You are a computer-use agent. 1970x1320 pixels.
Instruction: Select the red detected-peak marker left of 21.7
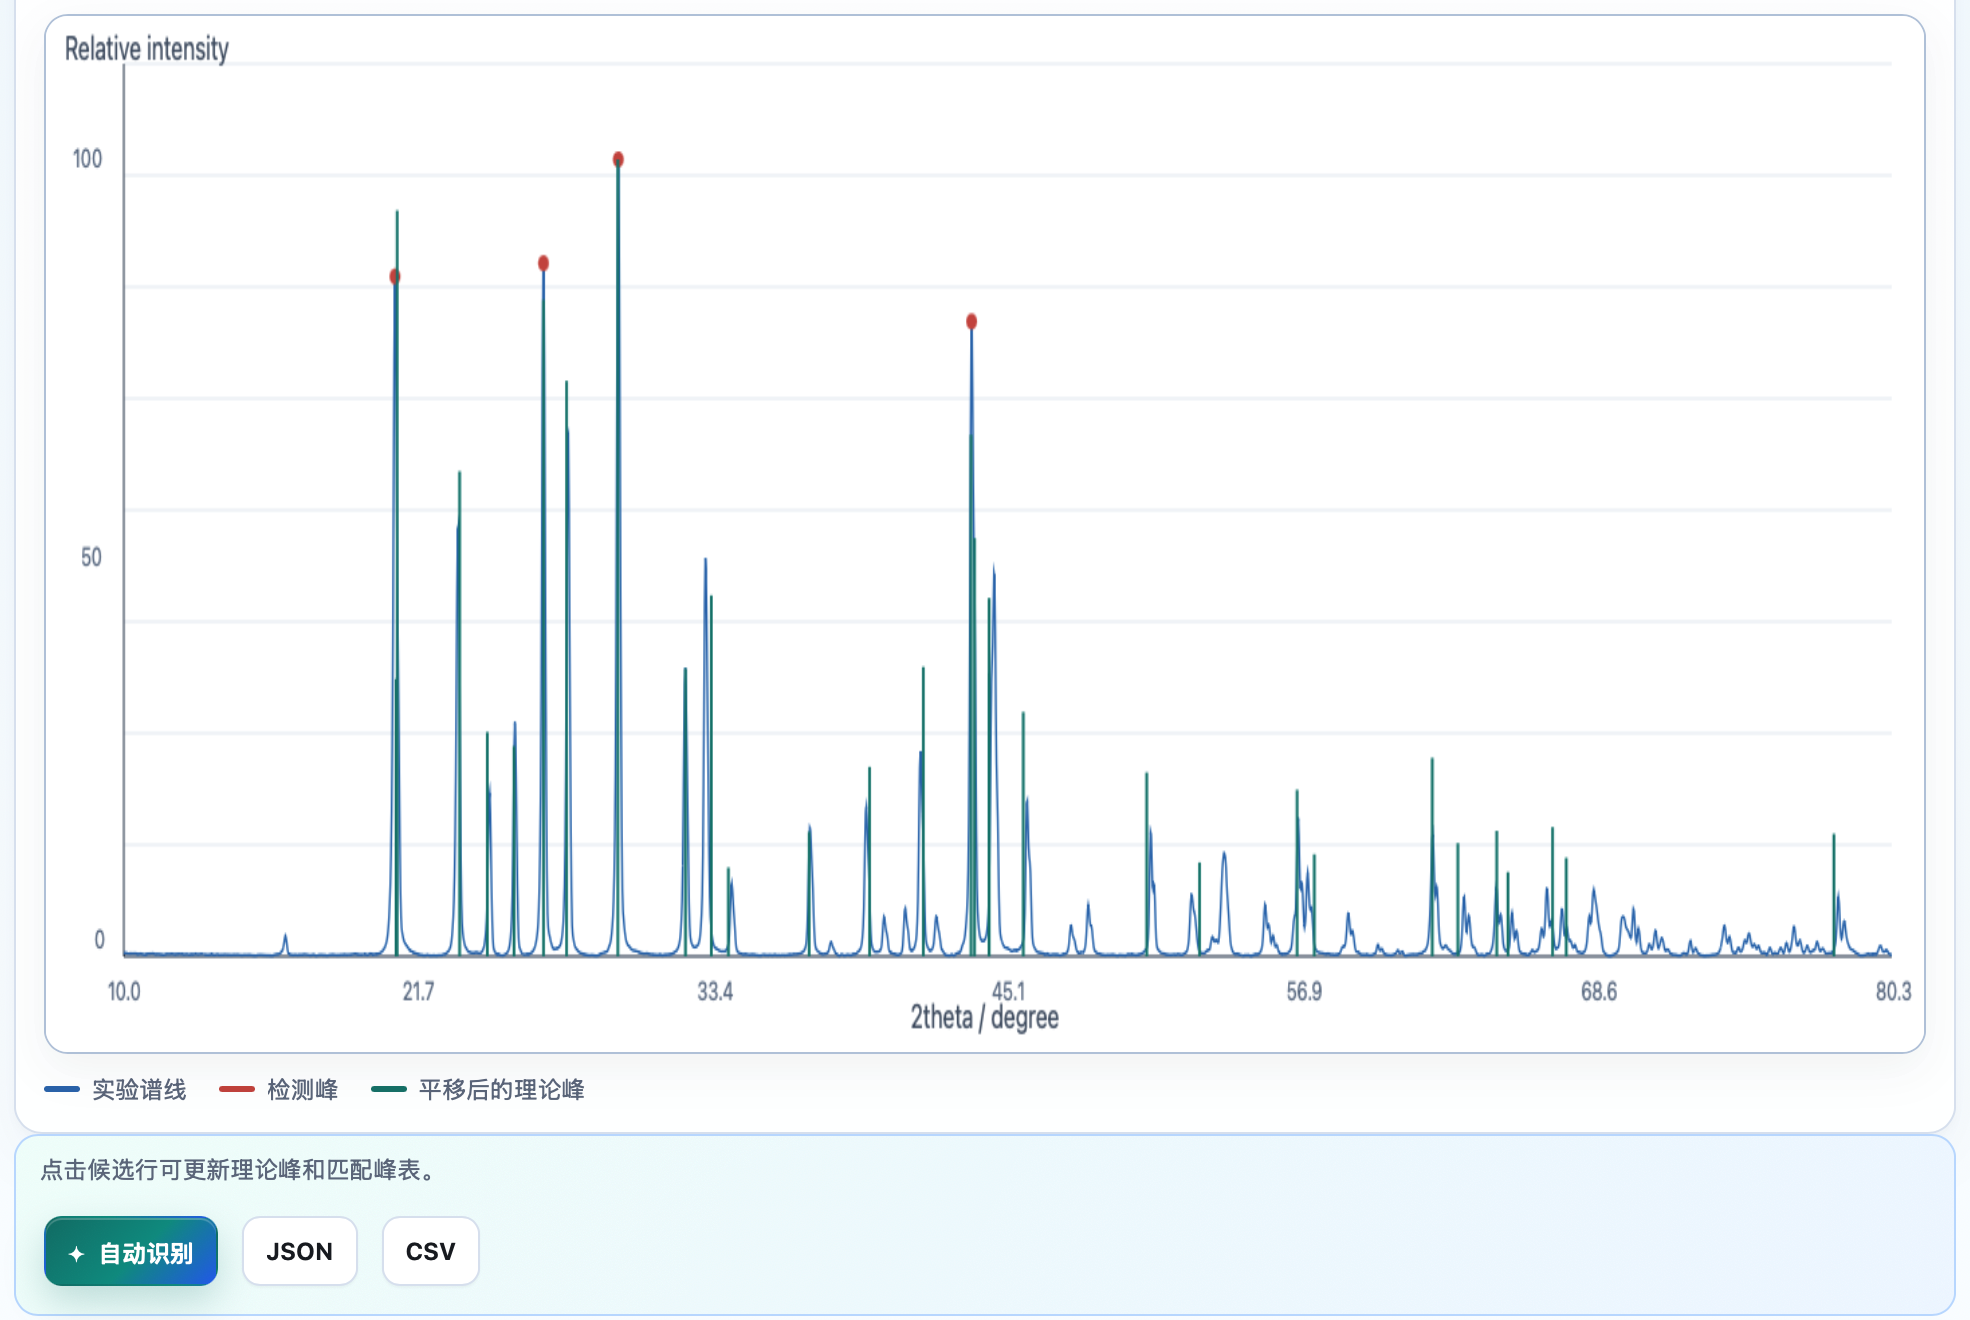(395, 276)
